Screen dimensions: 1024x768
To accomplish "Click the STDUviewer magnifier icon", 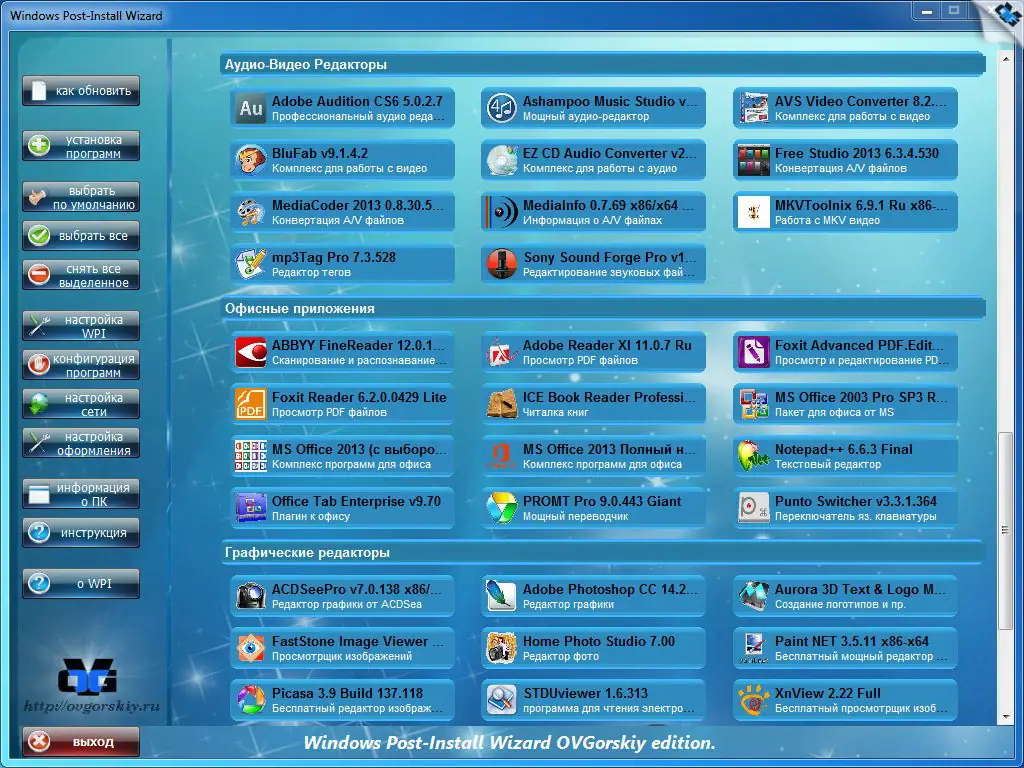I will 502,700.
